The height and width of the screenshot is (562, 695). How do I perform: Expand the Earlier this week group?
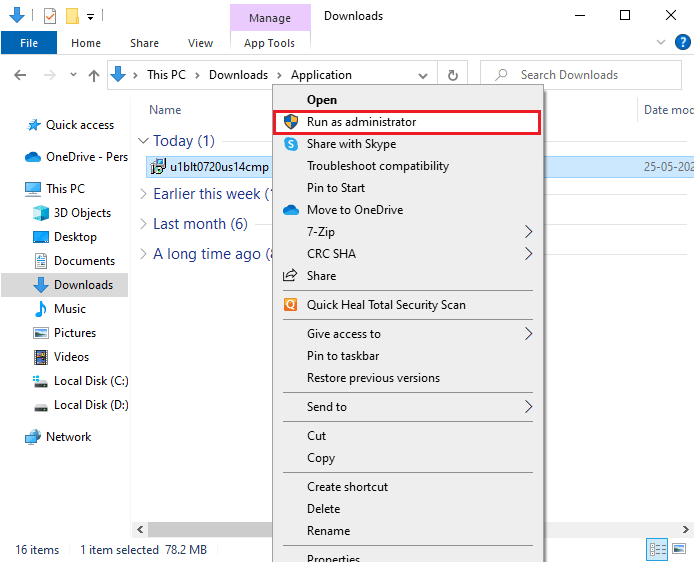pyautogui.click(x=143, y=194)
